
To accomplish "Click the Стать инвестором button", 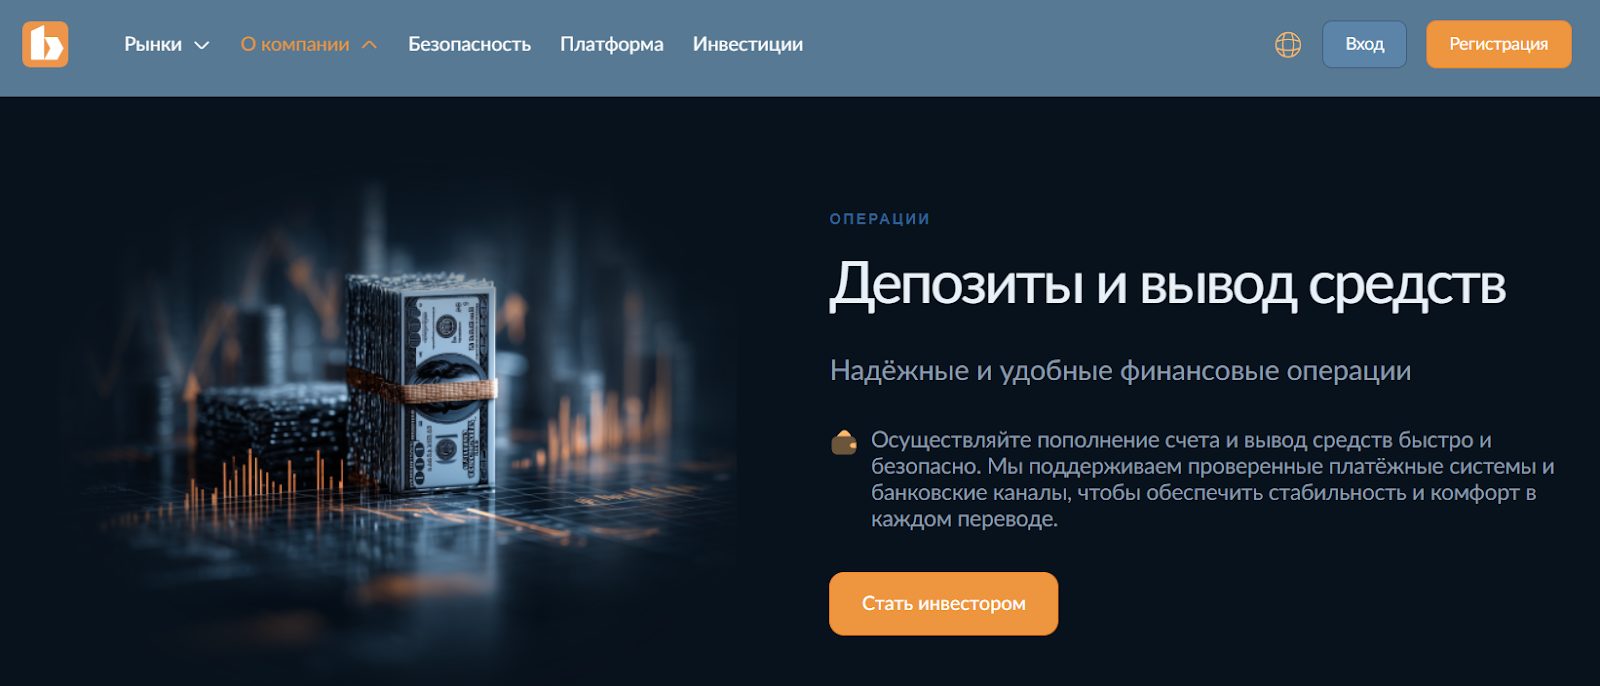I will click(943, 603).
